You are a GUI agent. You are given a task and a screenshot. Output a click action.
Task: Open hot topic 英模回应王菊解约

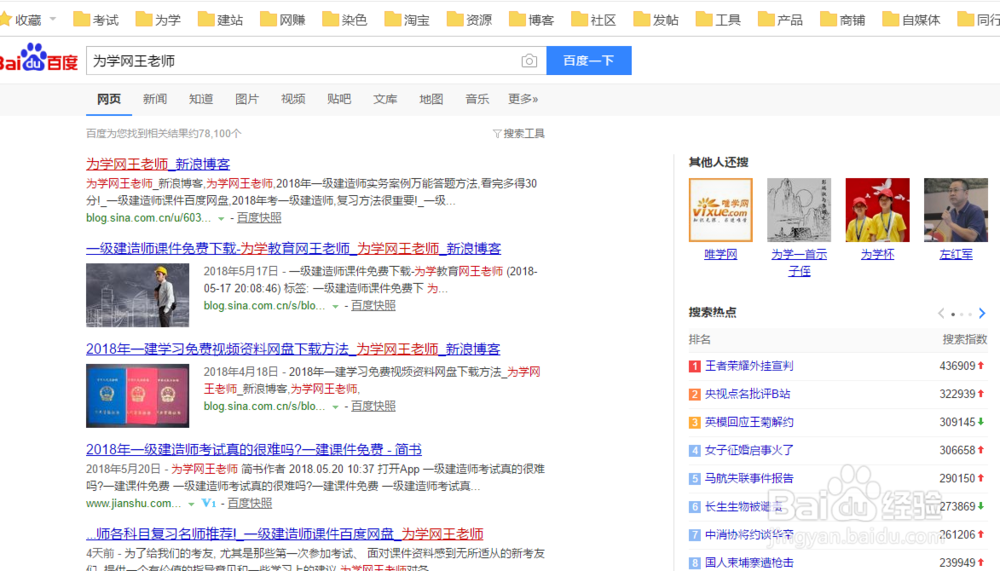click(x=749, y=422)
